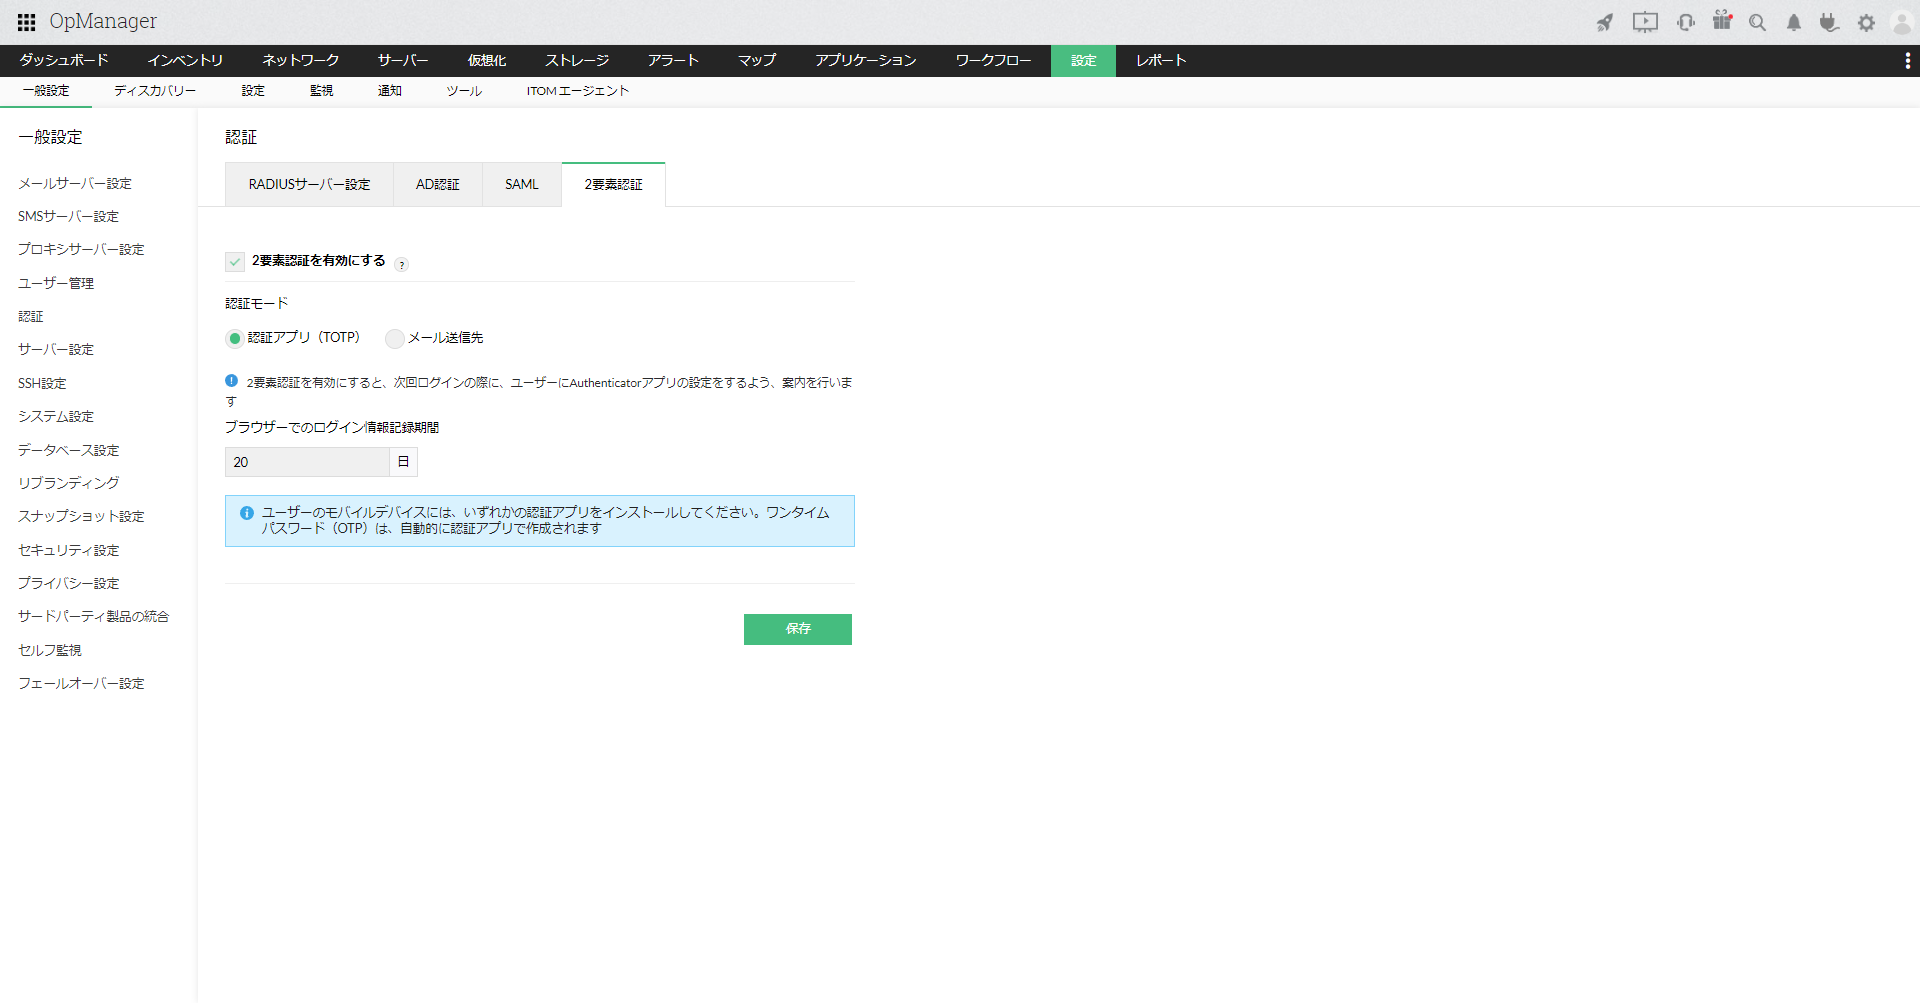Open the apps grid icon beside OpManager

pyautogui.click(x=26, y=21)
